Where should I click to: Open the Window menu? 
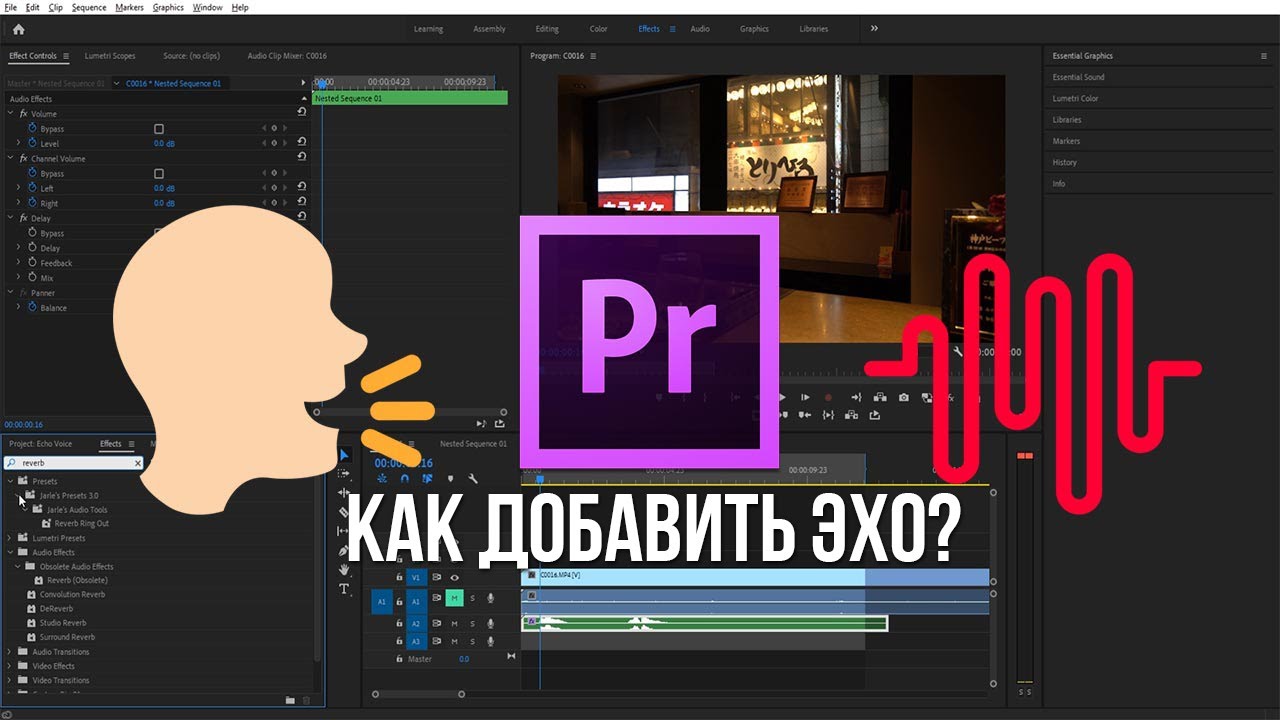tap(207, 7)
